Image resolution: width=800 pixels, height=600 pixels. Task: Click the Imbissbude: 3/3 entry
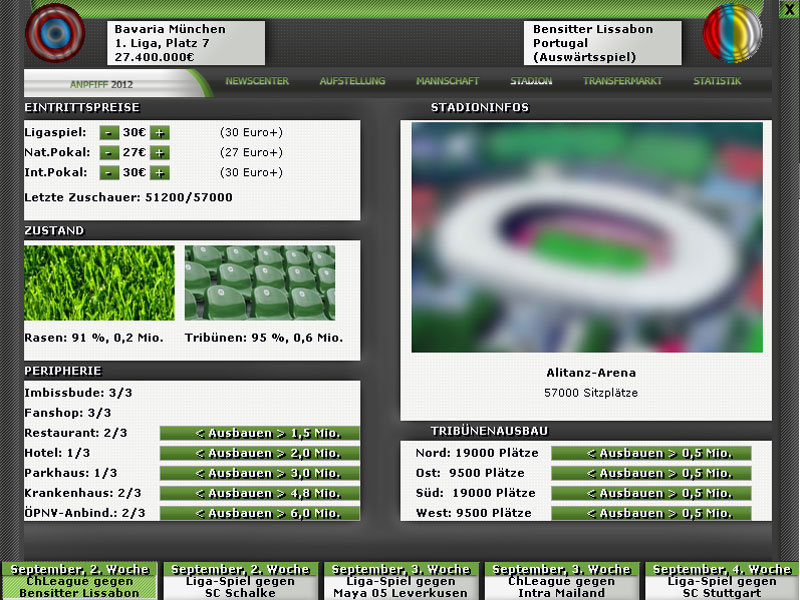point(78,393)
